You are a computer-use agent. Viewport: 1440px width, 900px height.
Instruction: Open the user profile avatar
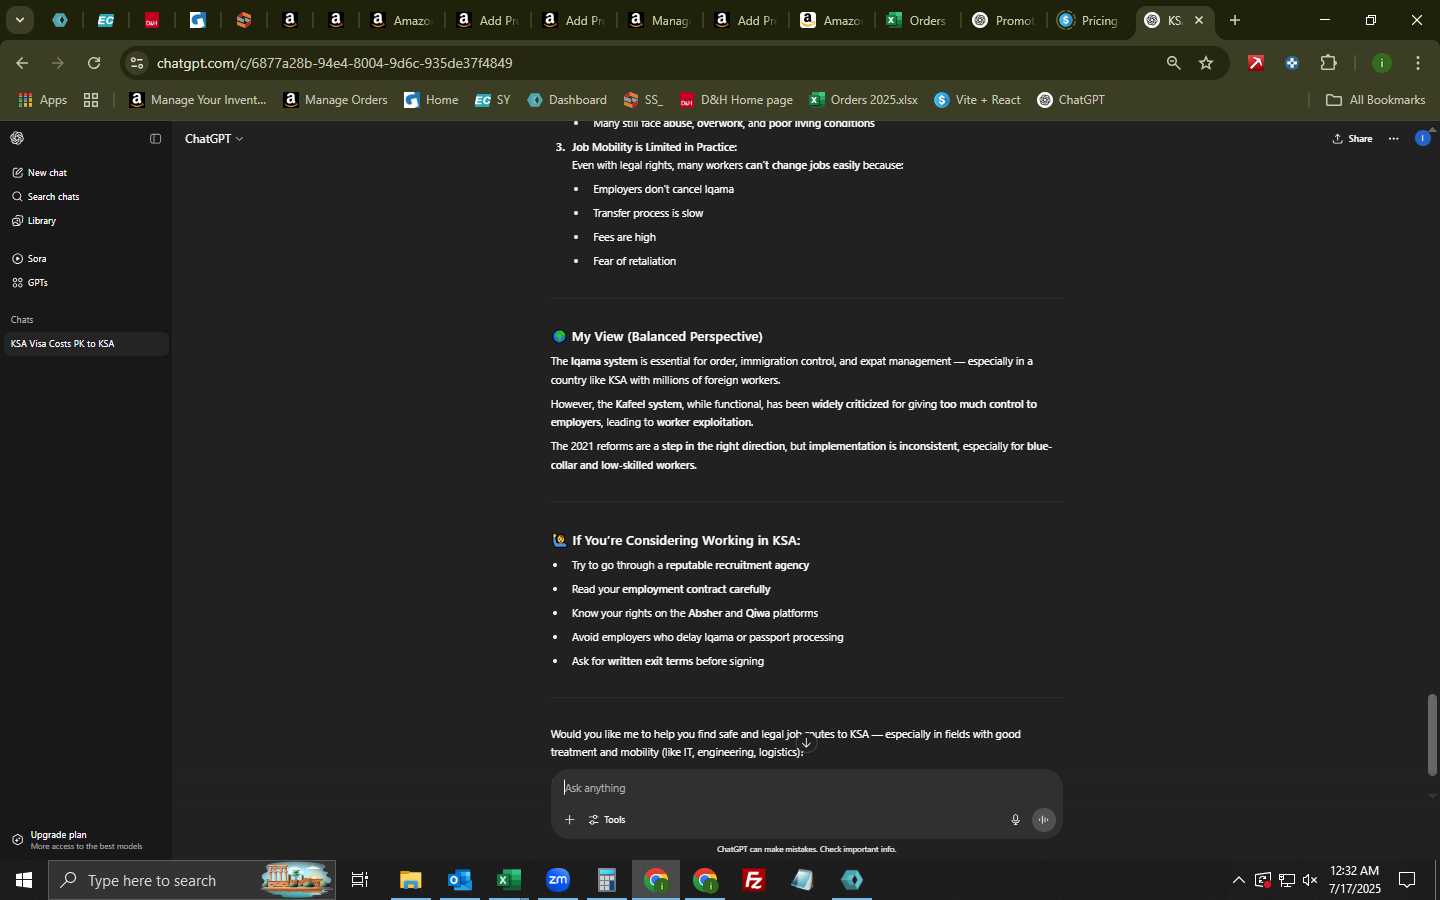1423,139
